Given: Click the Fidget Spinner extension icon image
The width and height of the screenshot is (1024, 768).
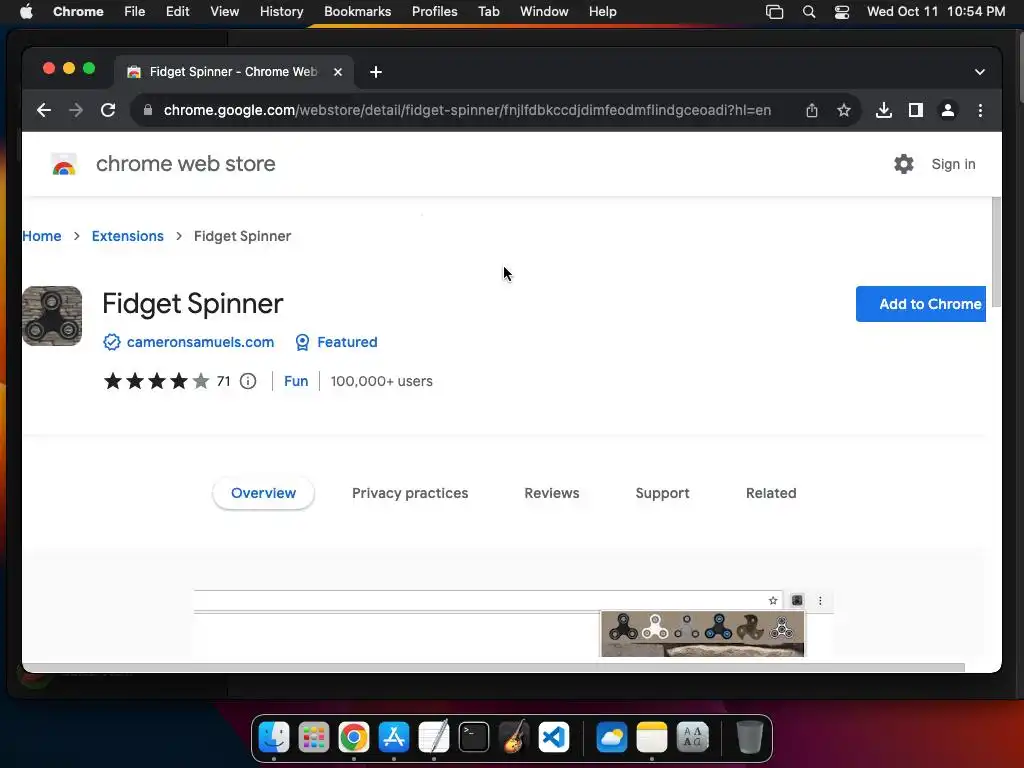Looking at the screenshot, I should (x=52, y=316).
